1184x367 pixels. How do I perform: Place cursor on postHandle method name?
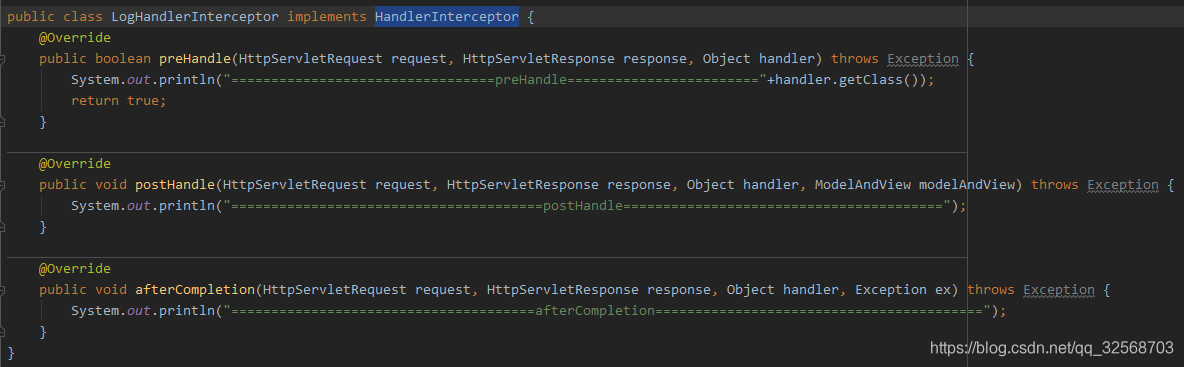pos(175,185)
